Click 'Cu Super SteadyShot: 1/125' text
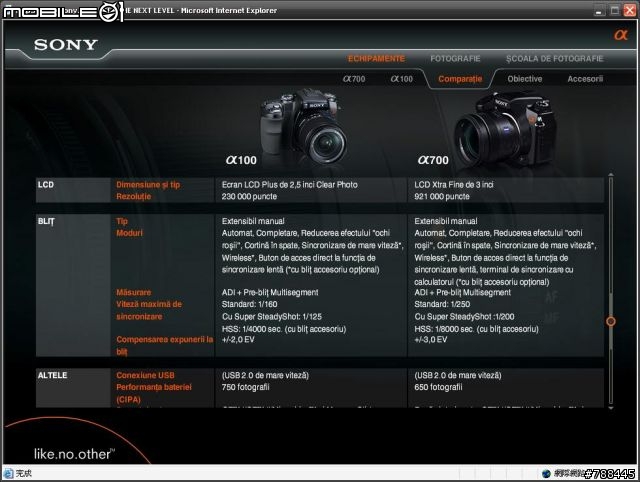Image resolution: width=640 pixels, height=482 pixels. tap(272, 317)
